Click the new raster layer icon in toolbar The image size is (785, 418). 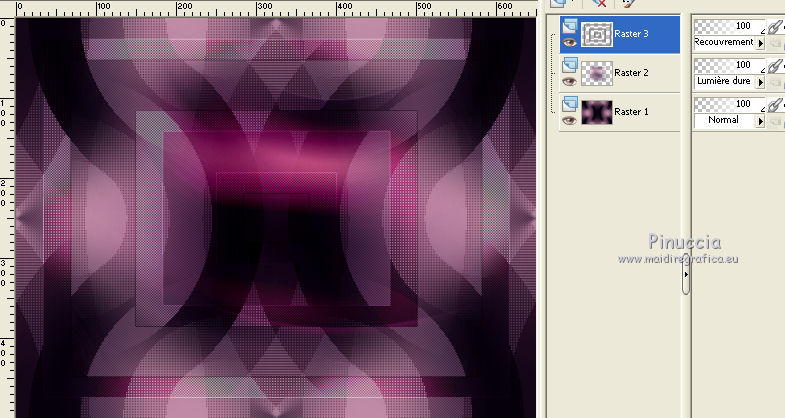coord(559,3)
